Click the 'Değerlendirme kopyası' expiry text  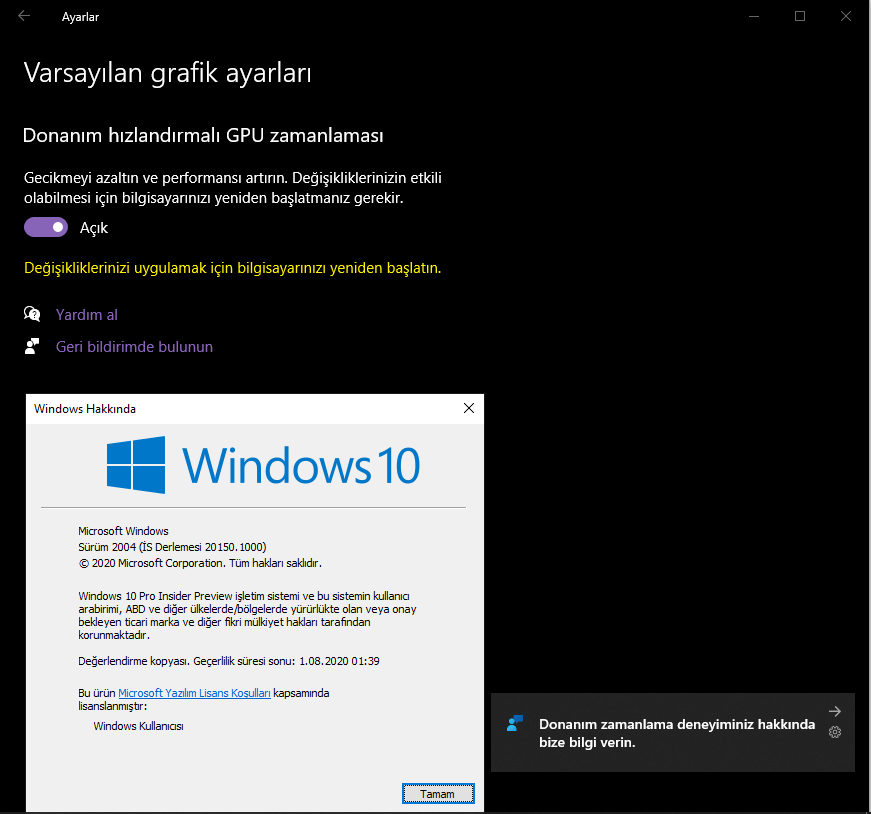click(x=229, y=661)
